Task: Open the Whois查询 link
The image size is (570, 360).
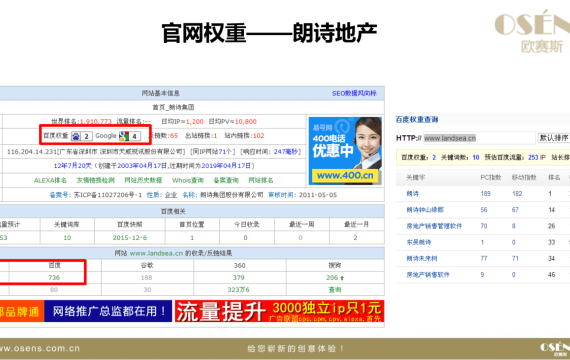Action: (x=188, y=180)
